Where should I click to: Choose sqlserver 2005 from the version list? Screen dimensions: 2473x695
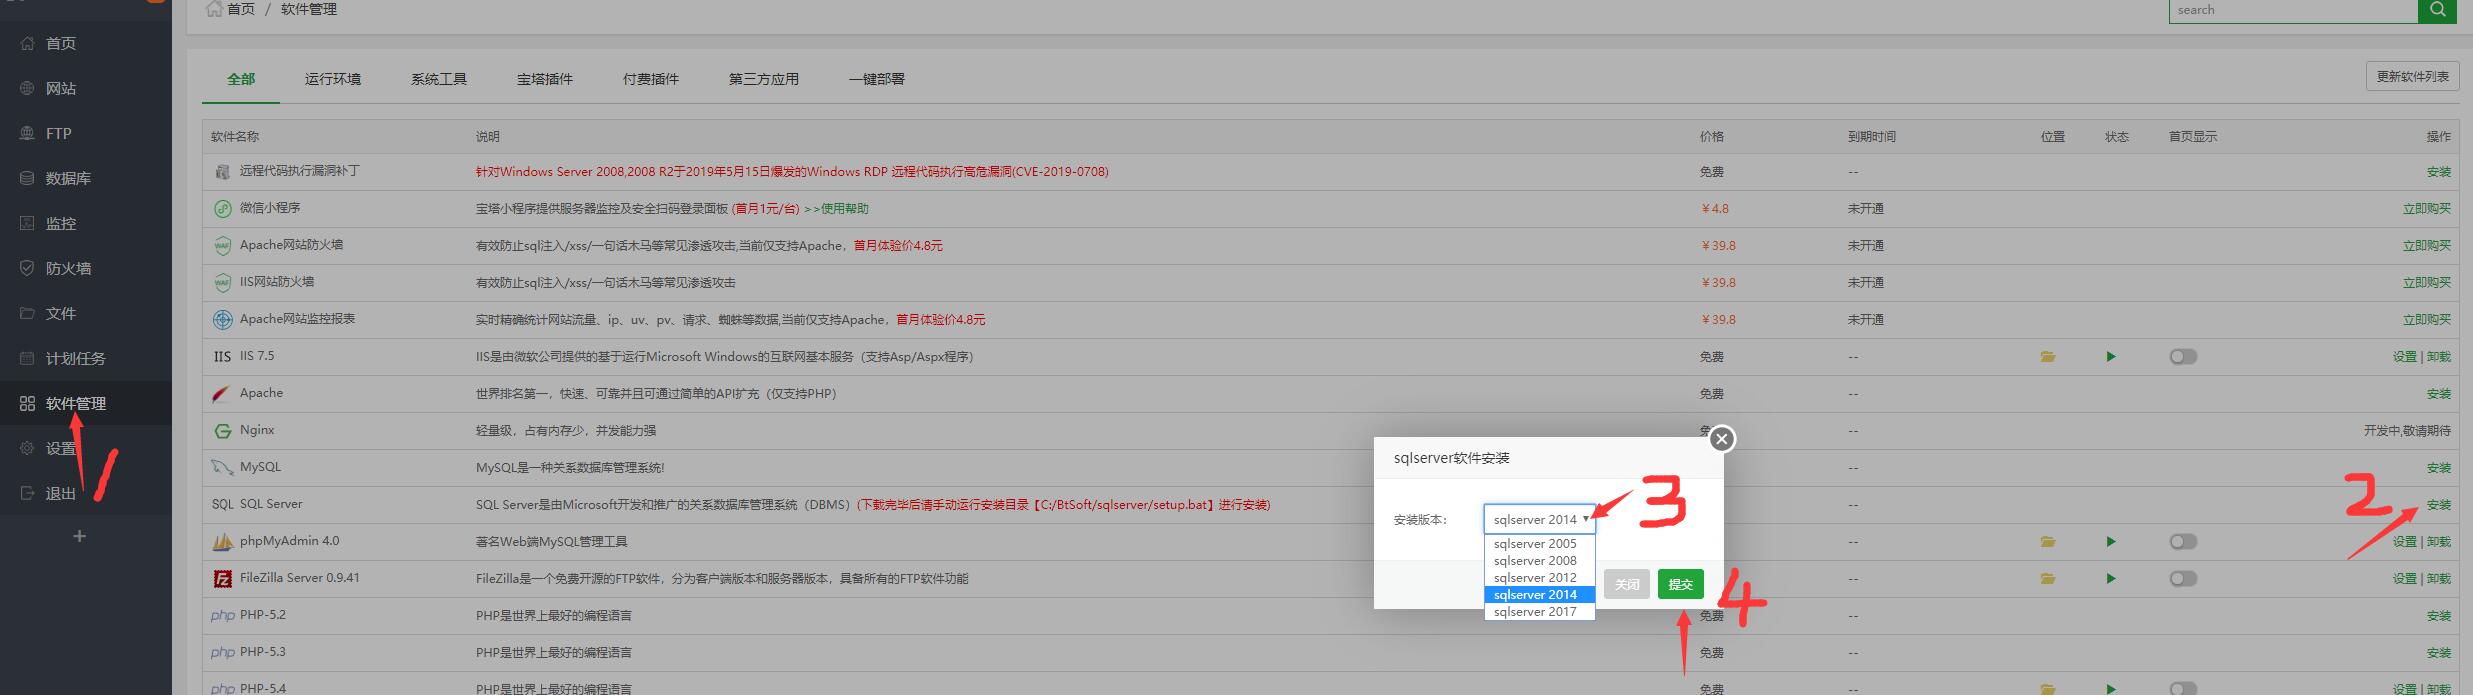[1539, 544]
